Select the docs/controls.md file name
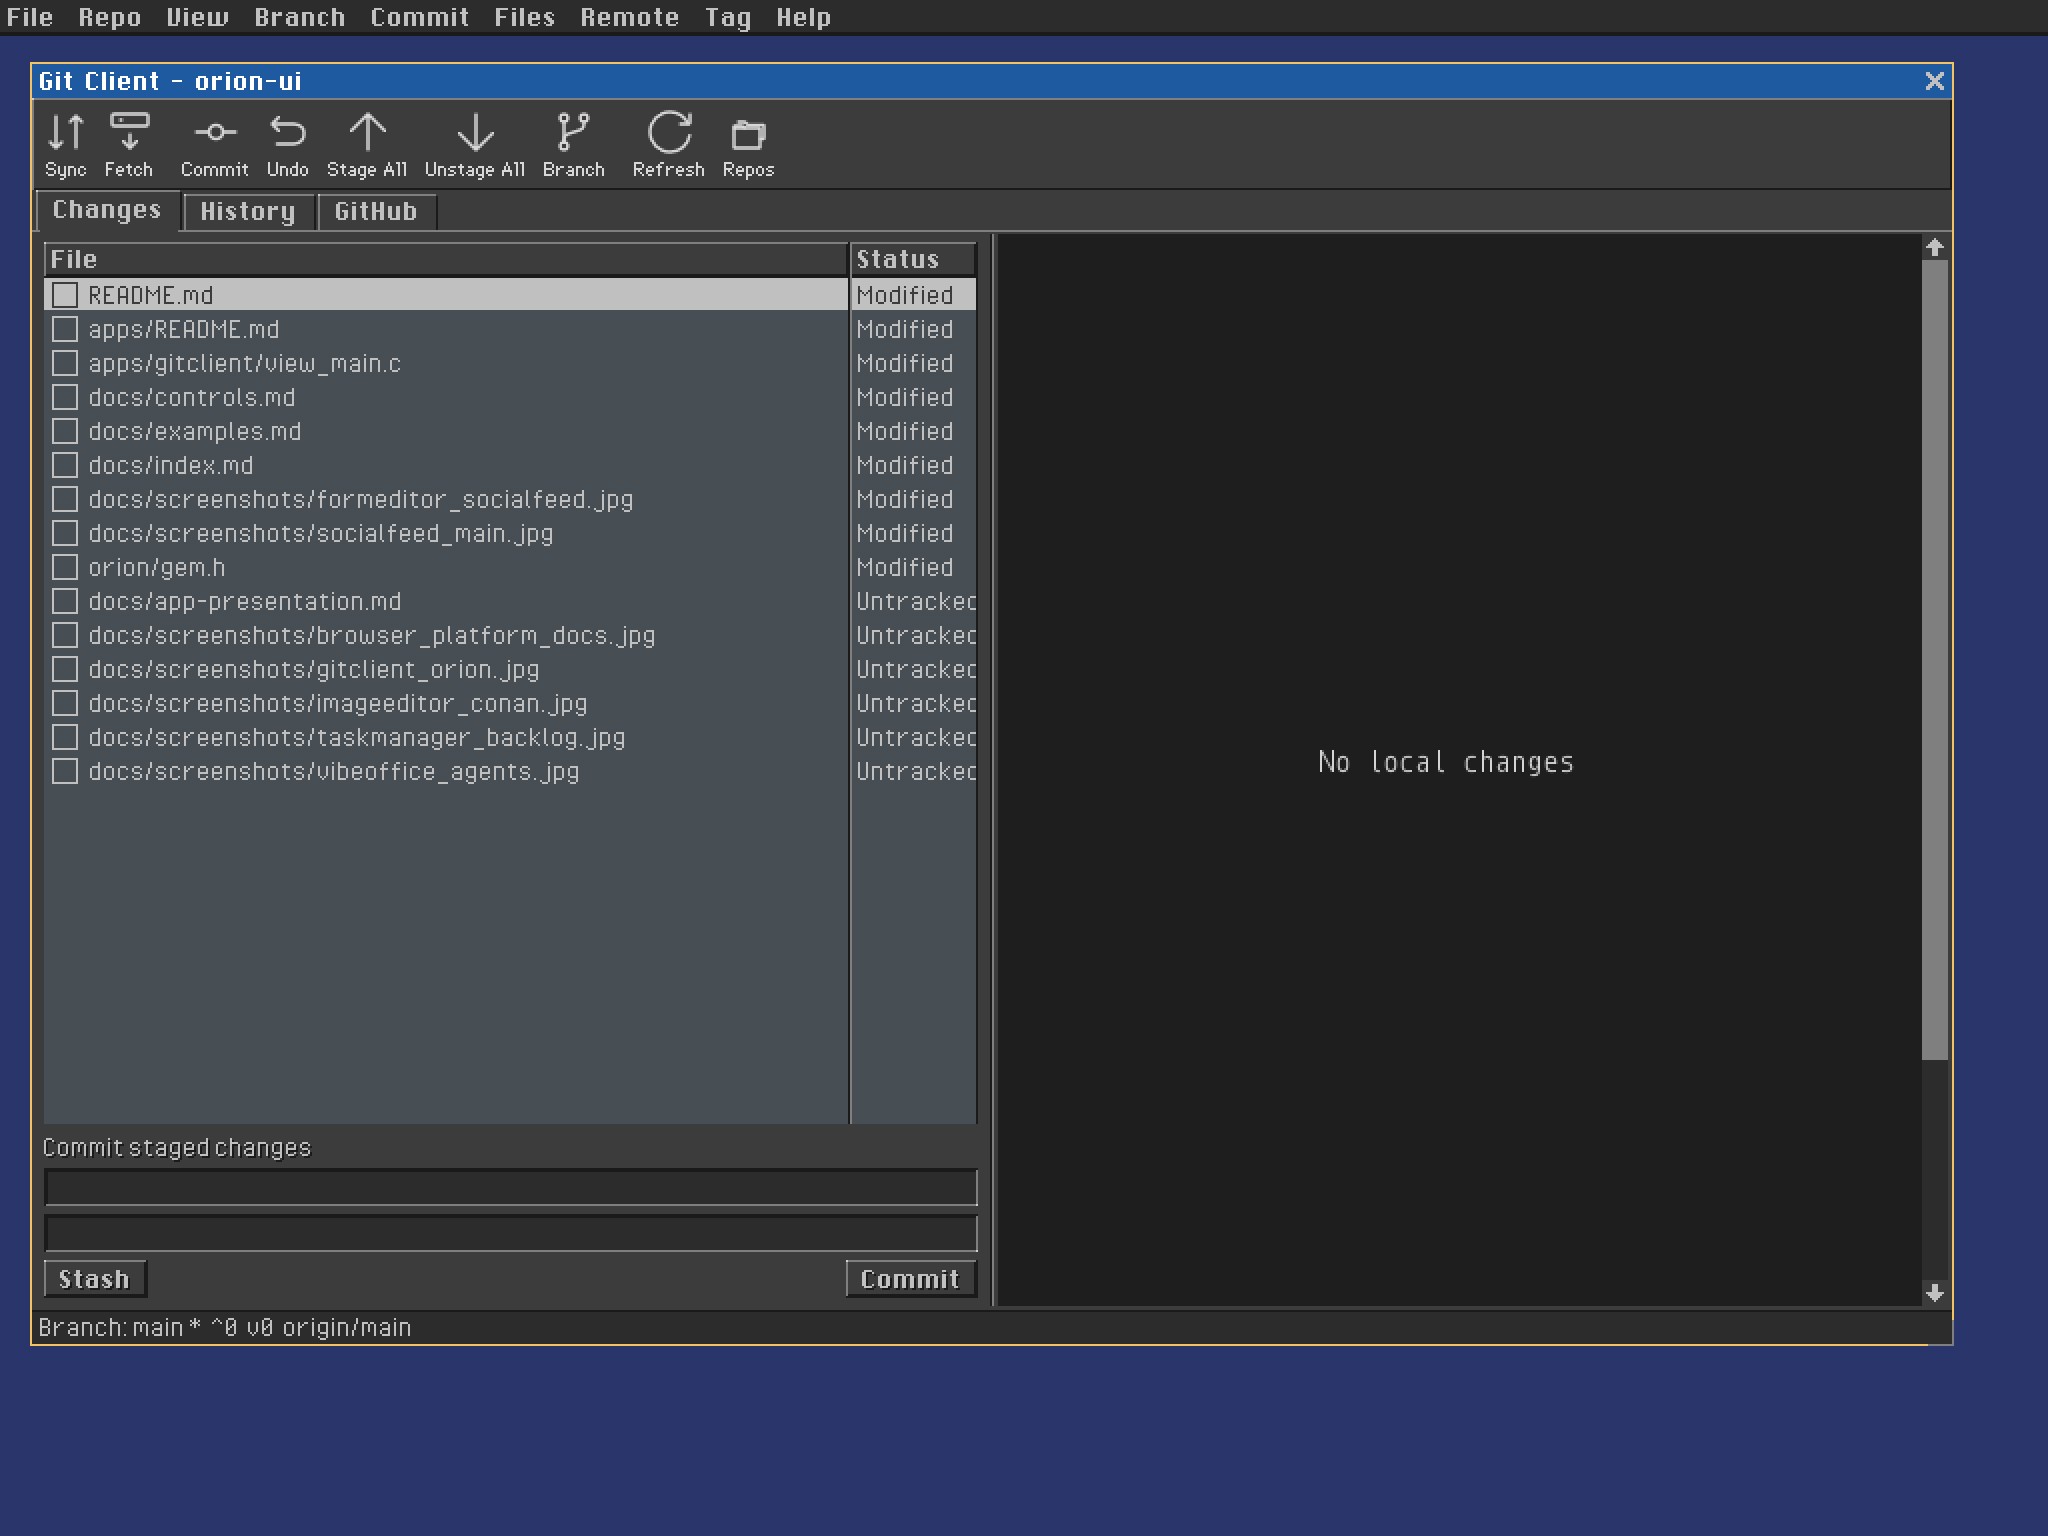2048x1536 pixels. pyautogui.click(x=192, y=397)
